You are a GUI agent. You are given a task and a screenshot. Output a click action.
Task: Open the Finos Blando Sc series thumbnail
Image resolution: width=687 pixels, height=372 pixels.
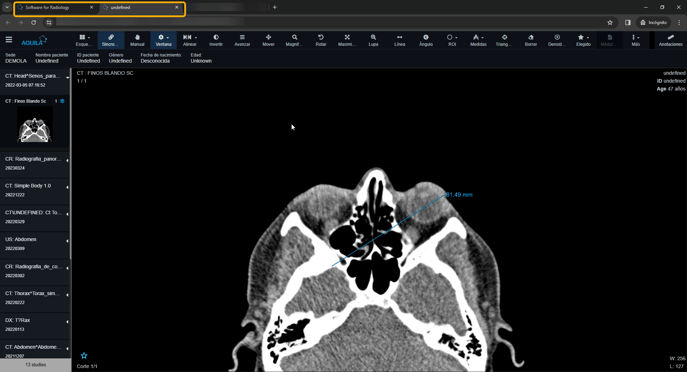click(x=35, y=124)
